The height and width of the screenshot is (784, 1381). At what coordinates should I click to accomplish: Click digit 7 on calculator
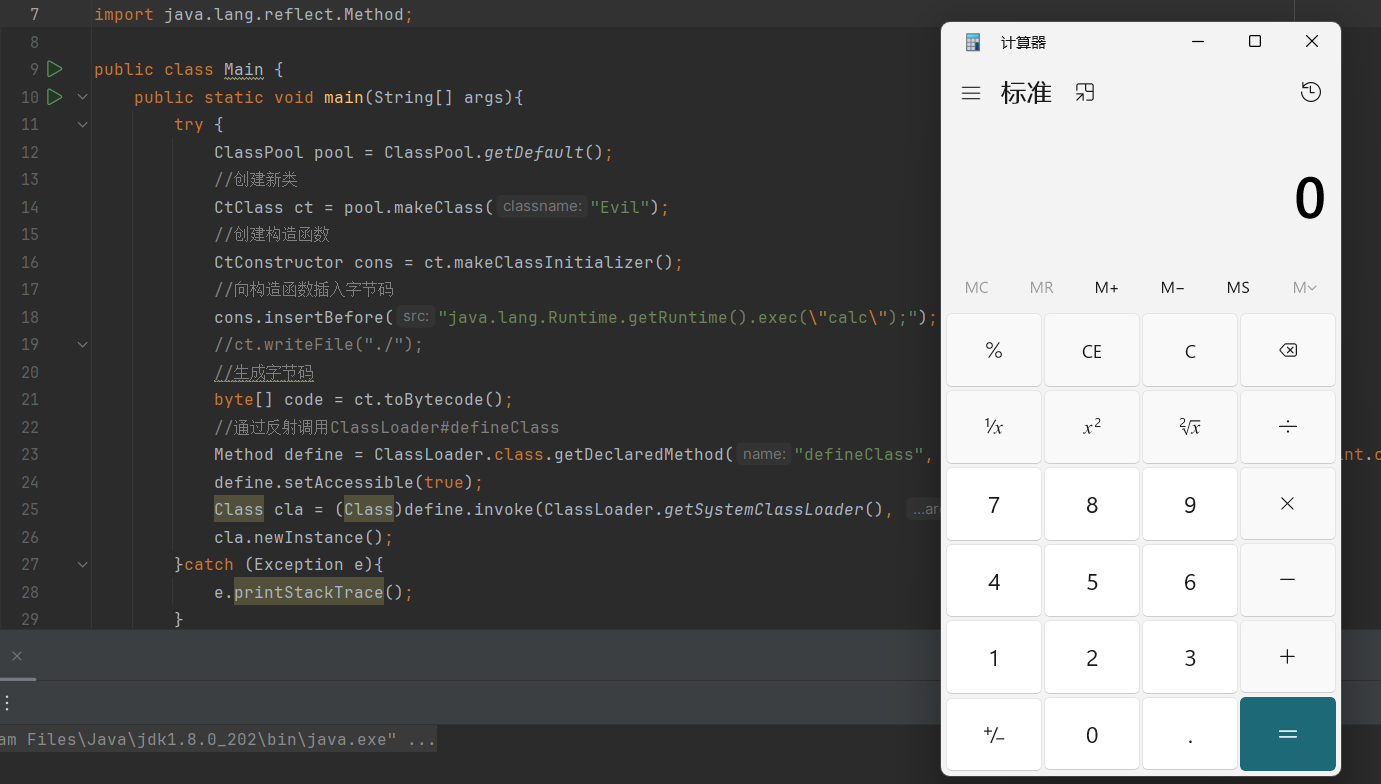point(994,504)
